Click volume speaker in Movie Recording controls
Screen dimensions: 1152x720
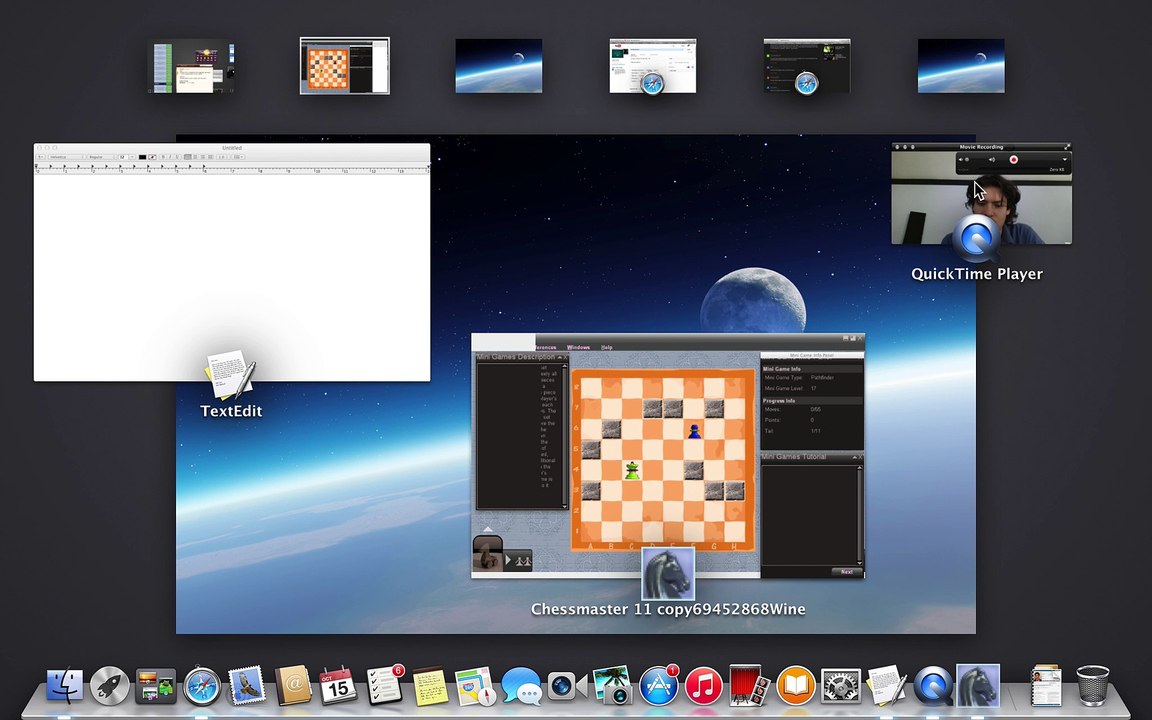point(992,159)
